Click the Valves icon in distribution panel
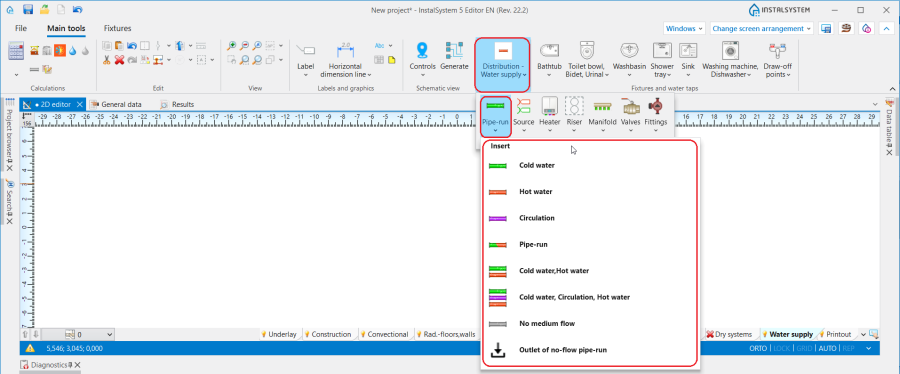Screen dimensions: 900x374 [630, 106]
